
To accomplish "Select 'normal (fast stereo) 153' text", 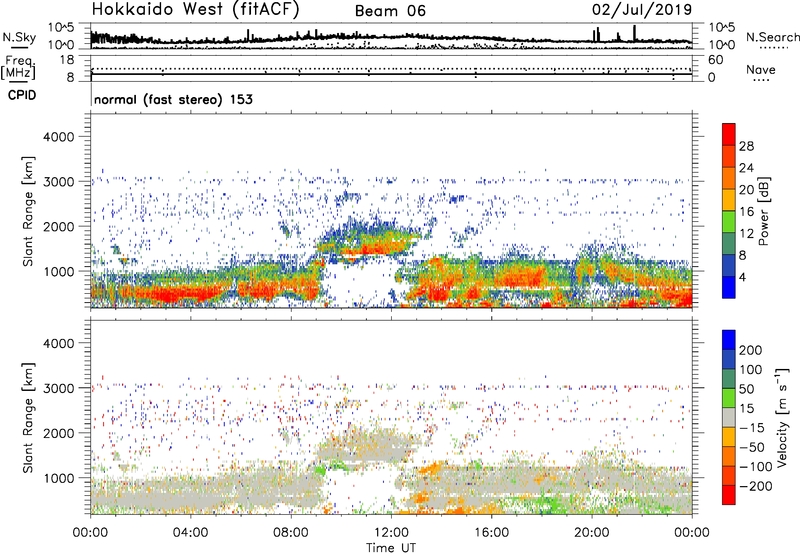I will [173, 99].
